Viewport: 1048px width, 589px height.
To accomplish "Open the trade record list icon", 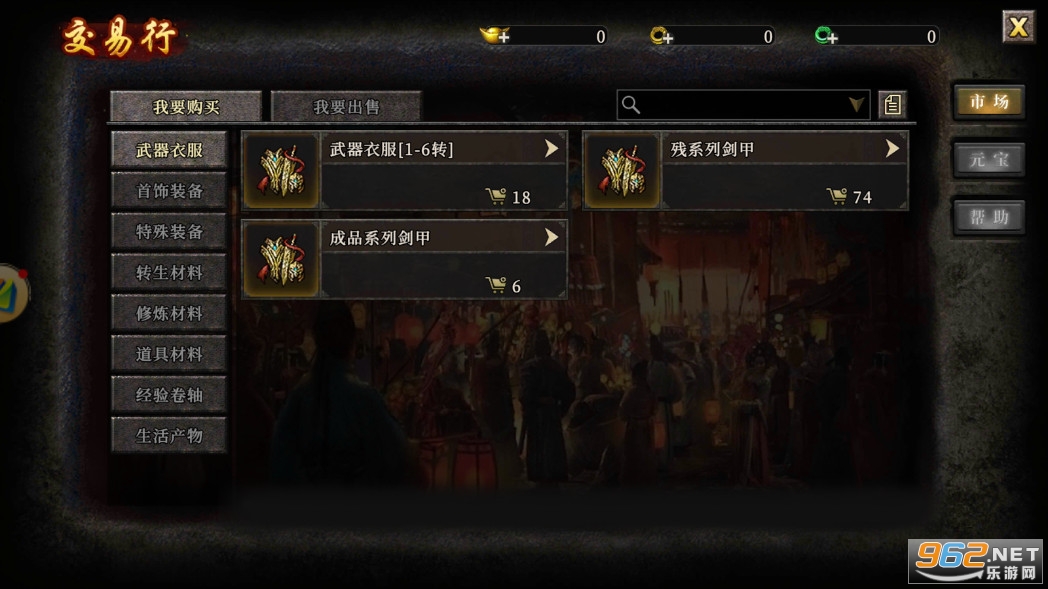I will pos(893,105).
